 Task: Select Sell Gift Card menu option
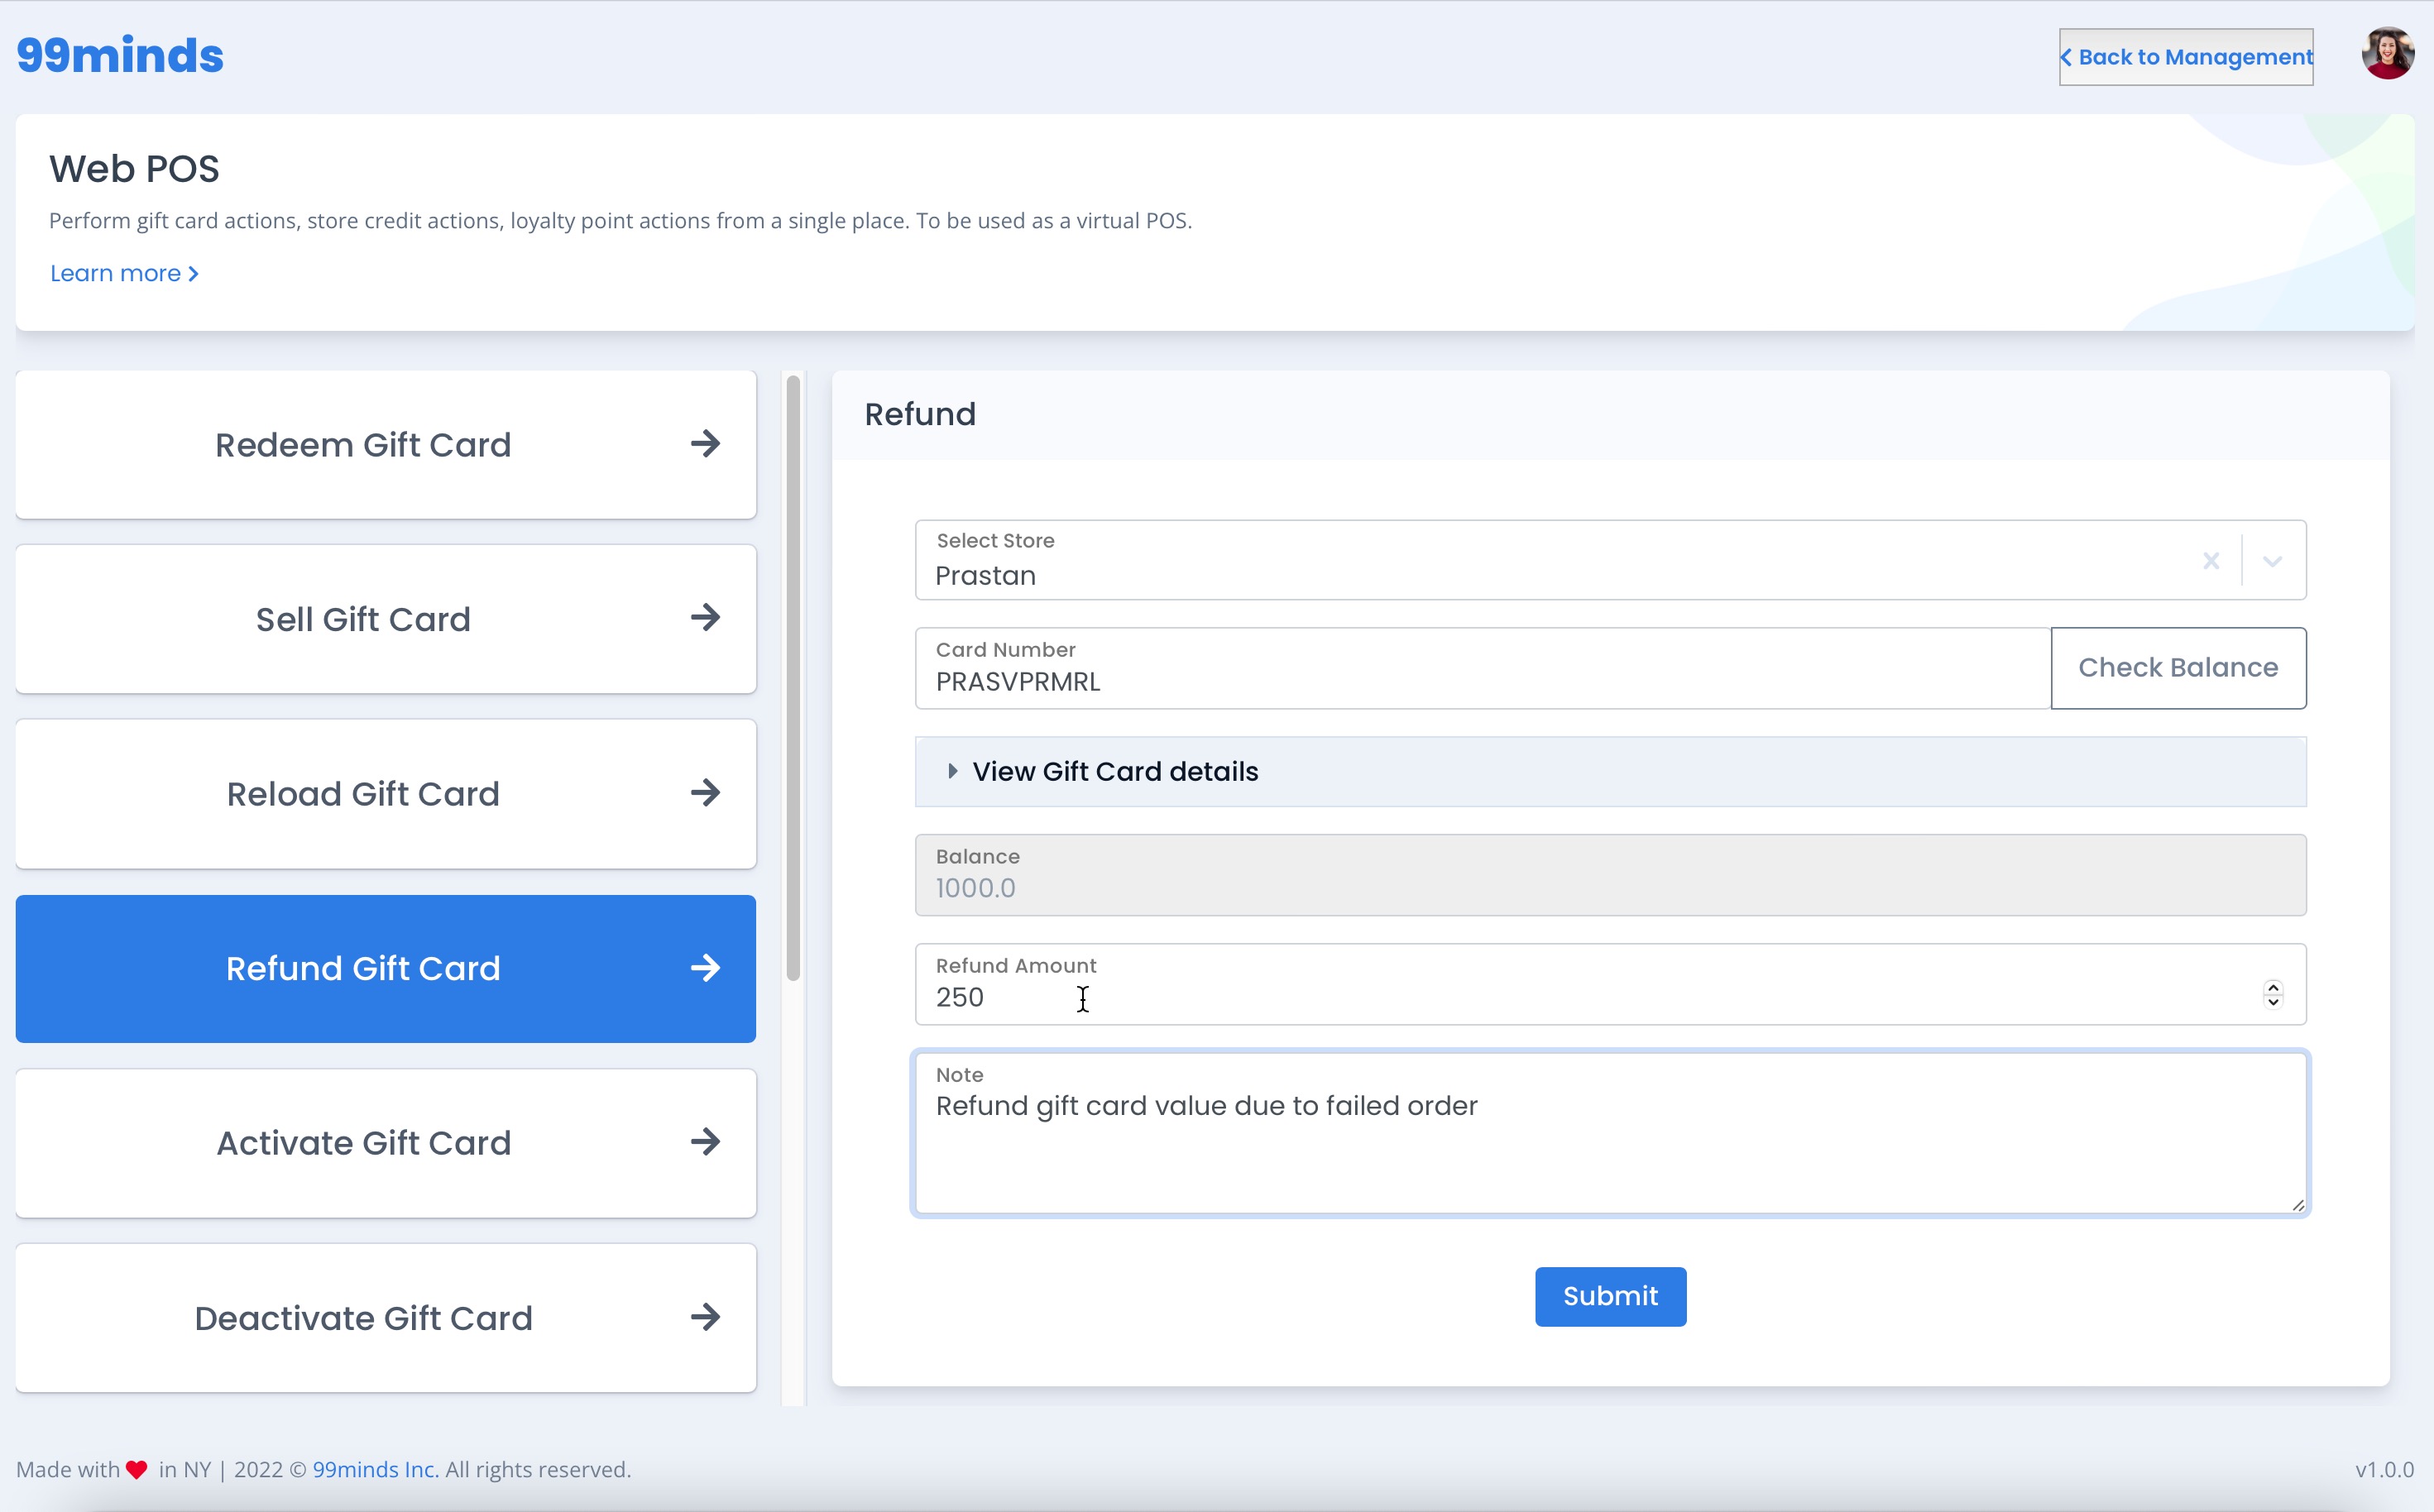pos(386,619)
